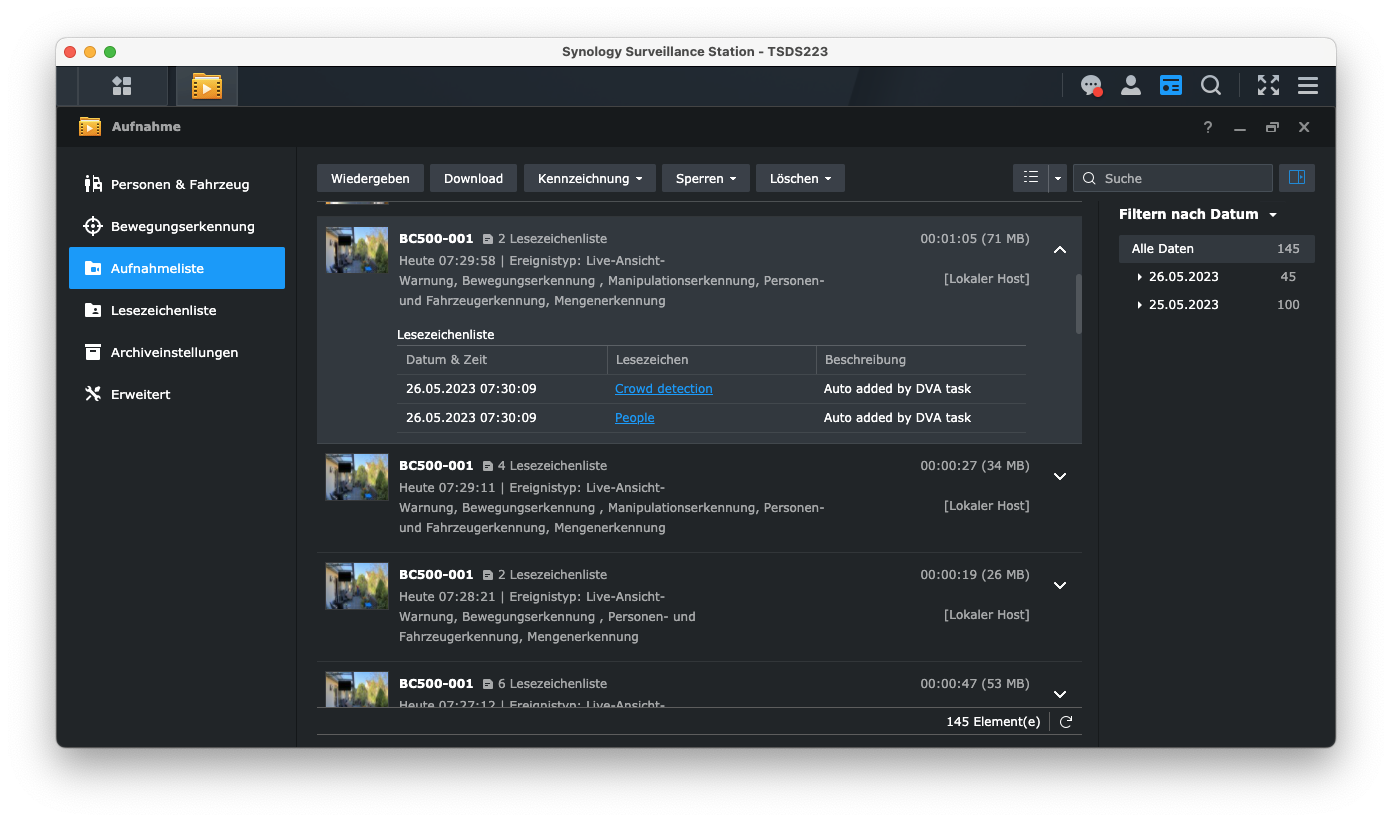Select Lesezeichenliste in the sidebar
Image resolution: width=1392 pixels, height=822 pixels.
tap(163, 310)
